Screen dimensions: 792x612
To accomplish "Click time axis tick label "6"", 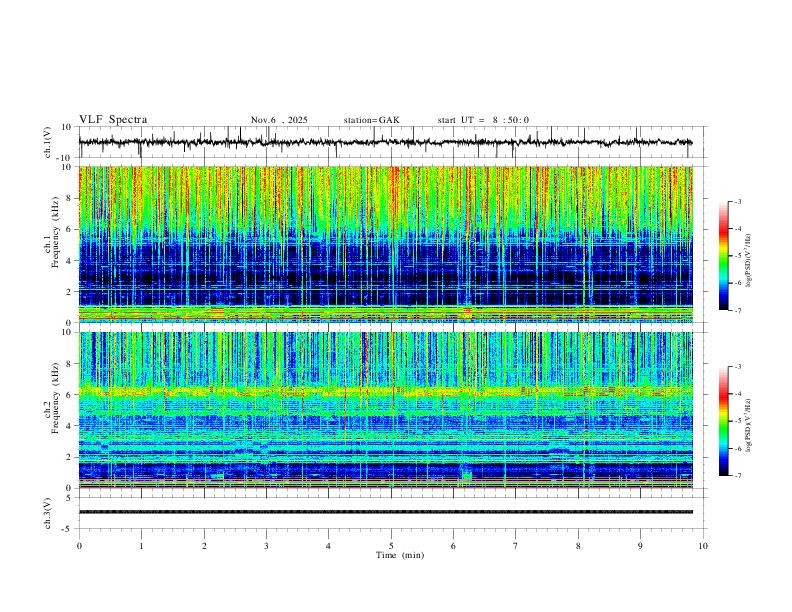I will (453, 546).
